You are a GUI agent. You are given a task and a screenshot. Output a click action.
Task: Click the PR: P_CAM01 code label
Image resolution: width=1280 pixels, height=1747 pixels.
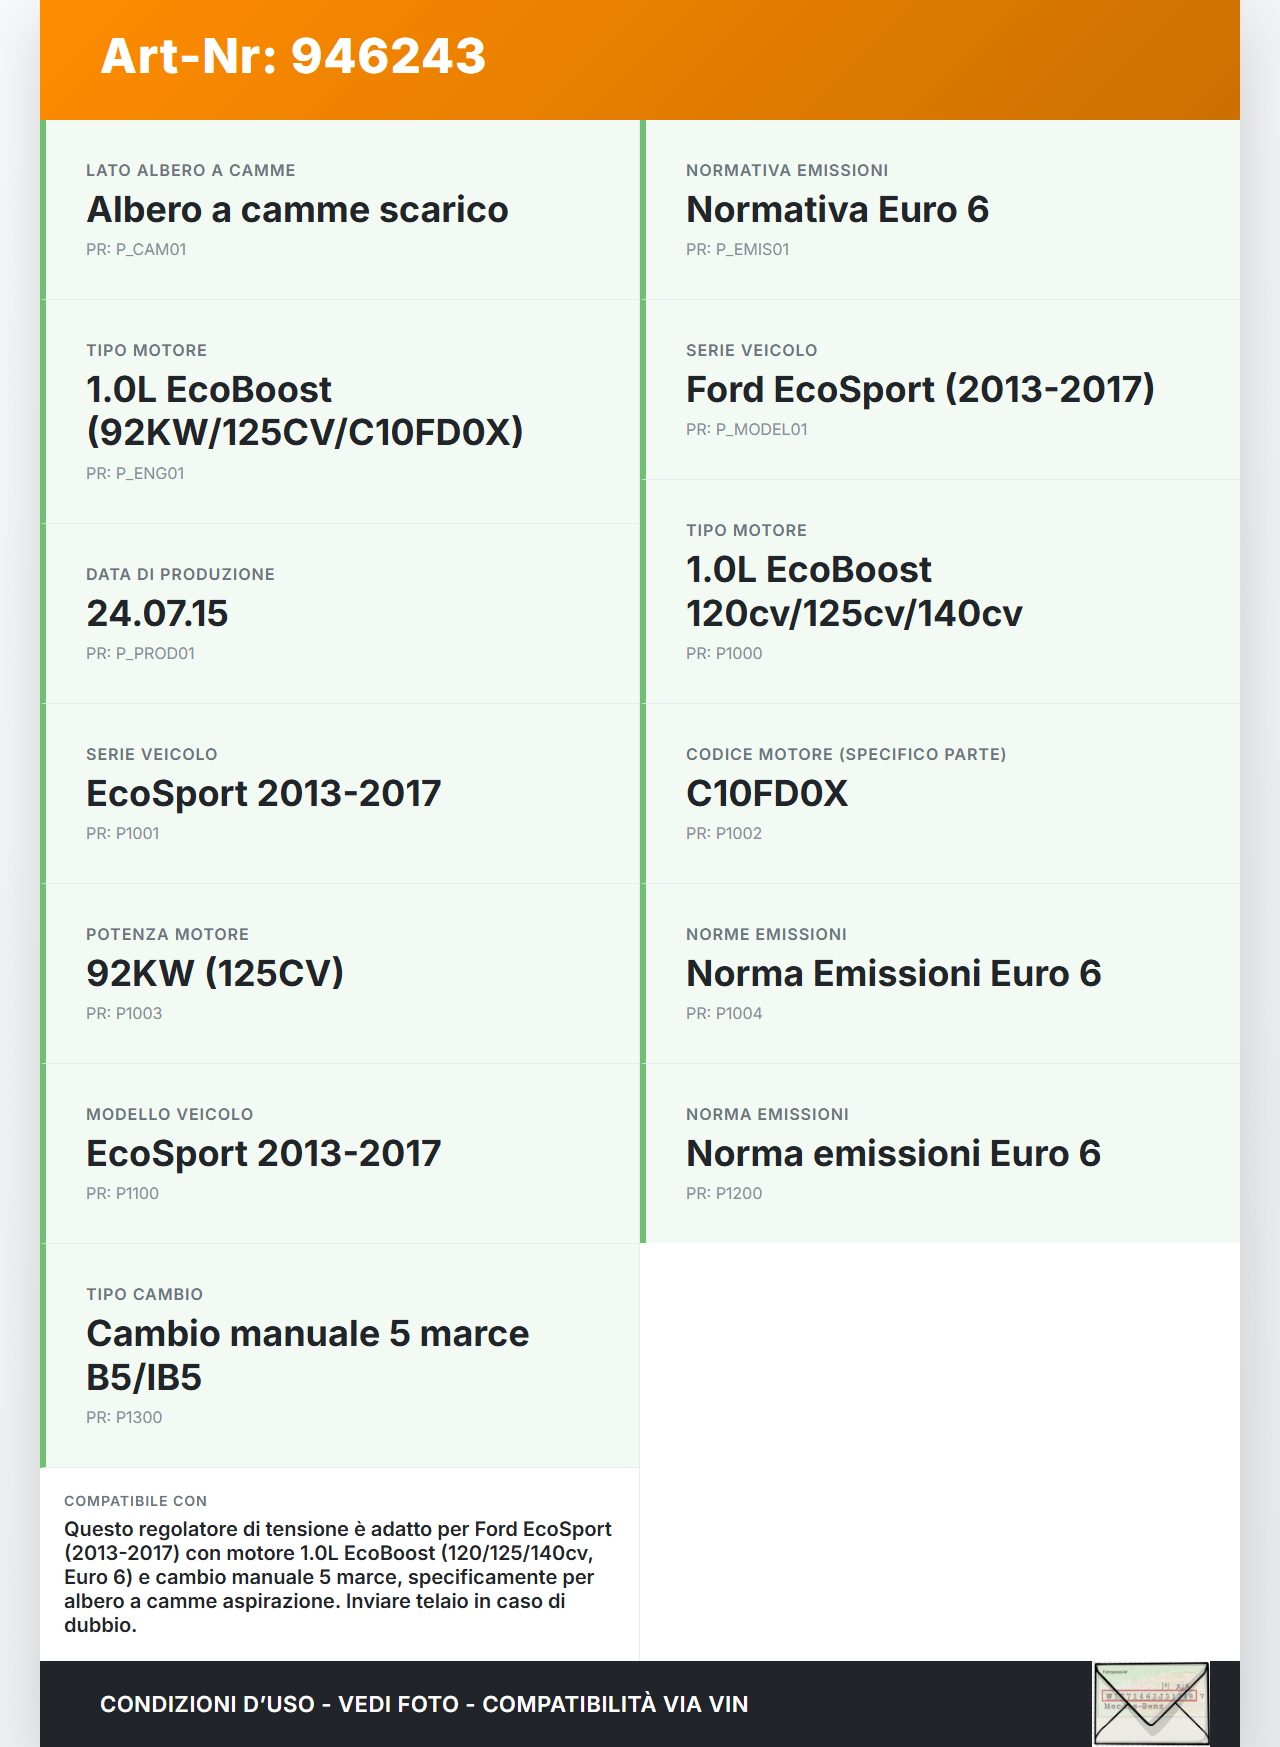[136, 249]
